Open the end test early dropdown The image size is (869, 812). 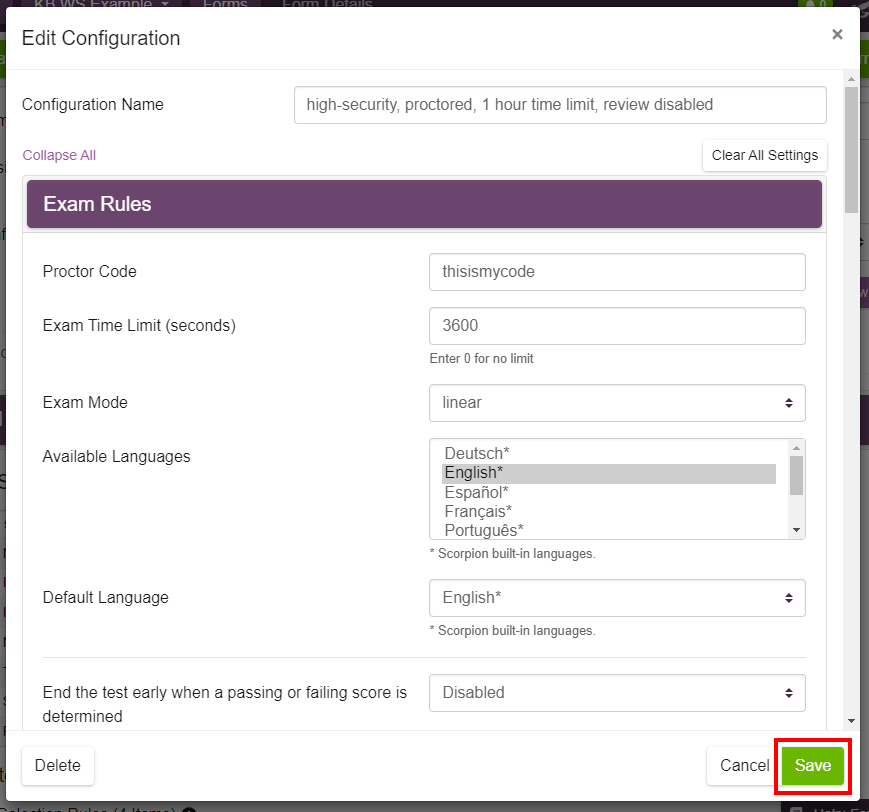tap(617, 693)
